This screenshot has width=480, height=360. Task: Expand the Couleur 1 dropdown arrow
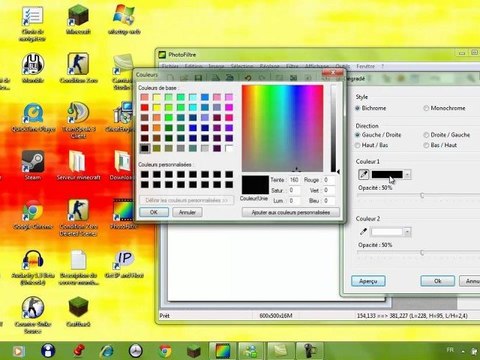coord(407,174)
